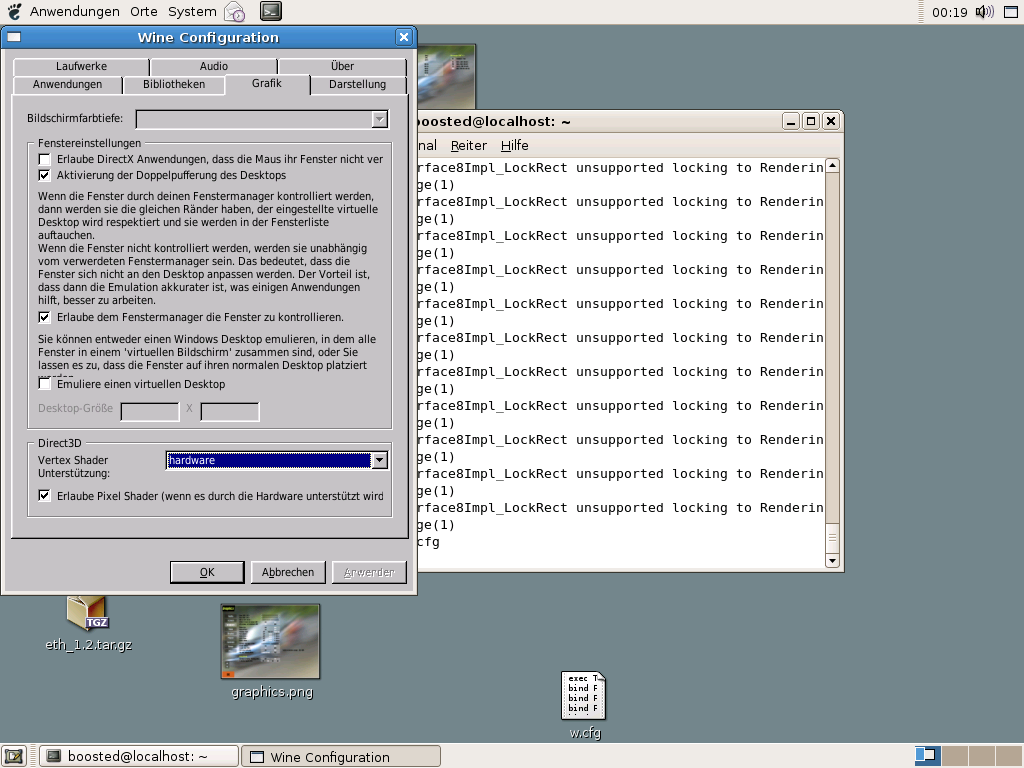Switch to the Über tab

point(342,66)
